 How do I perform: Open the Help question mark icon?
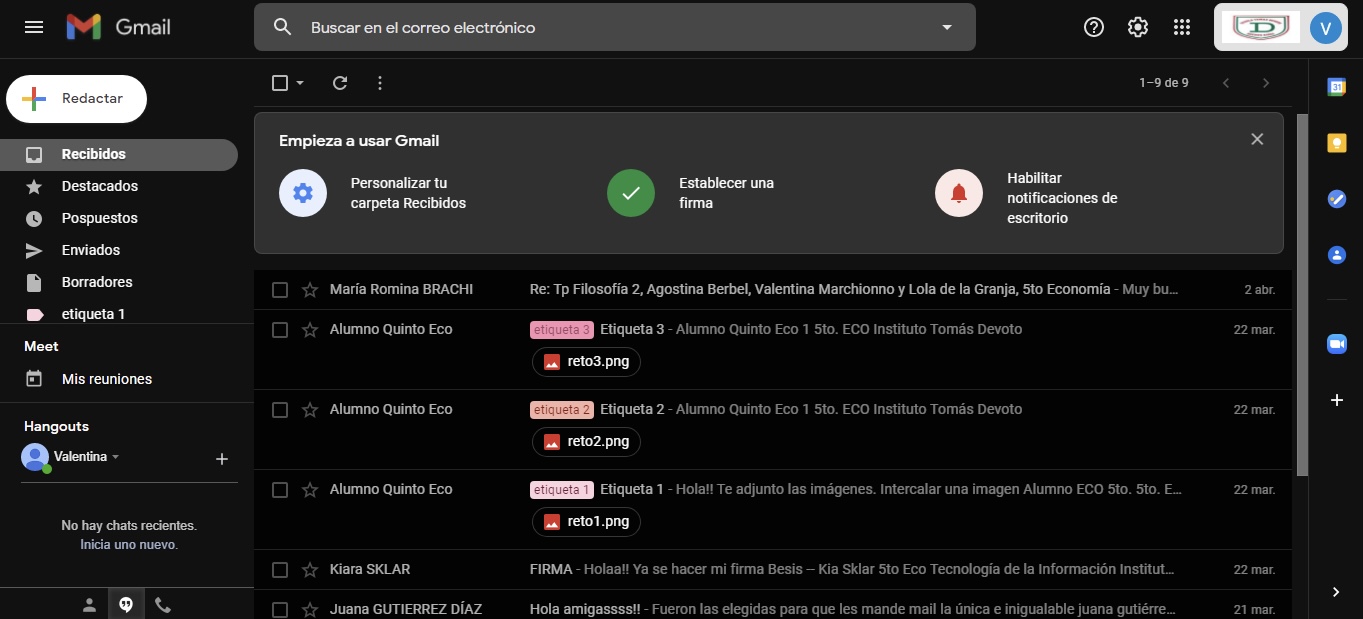click(1094, 27)
